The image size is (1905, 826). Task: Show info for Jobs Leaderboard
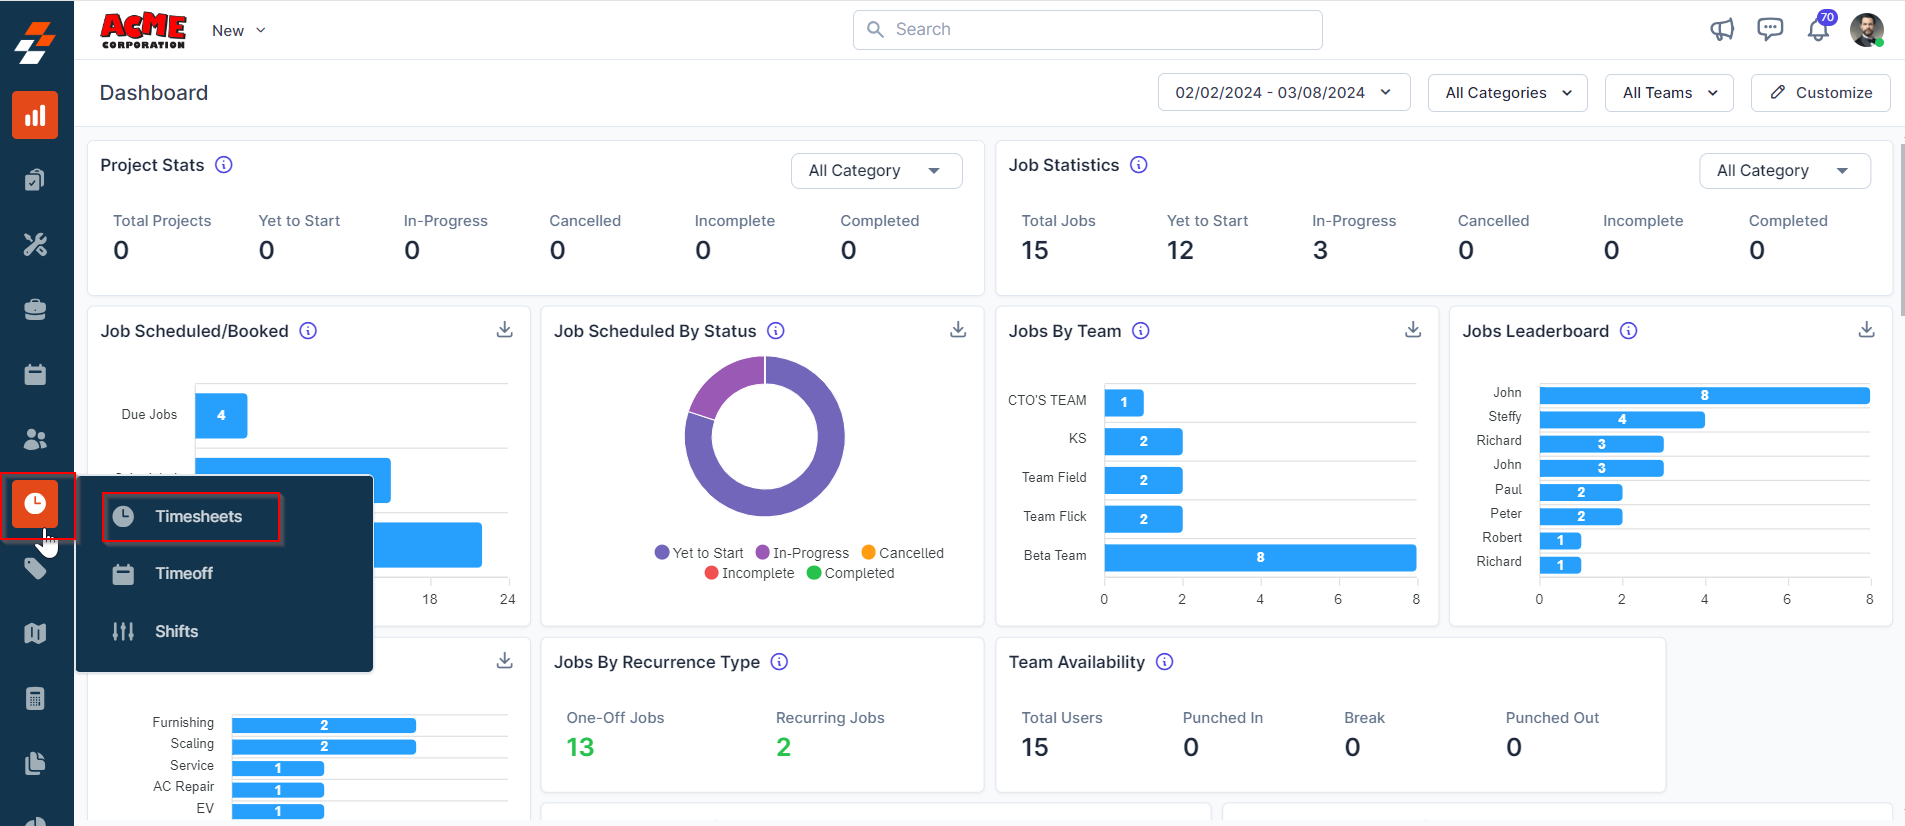click(x=1628, y=331)
